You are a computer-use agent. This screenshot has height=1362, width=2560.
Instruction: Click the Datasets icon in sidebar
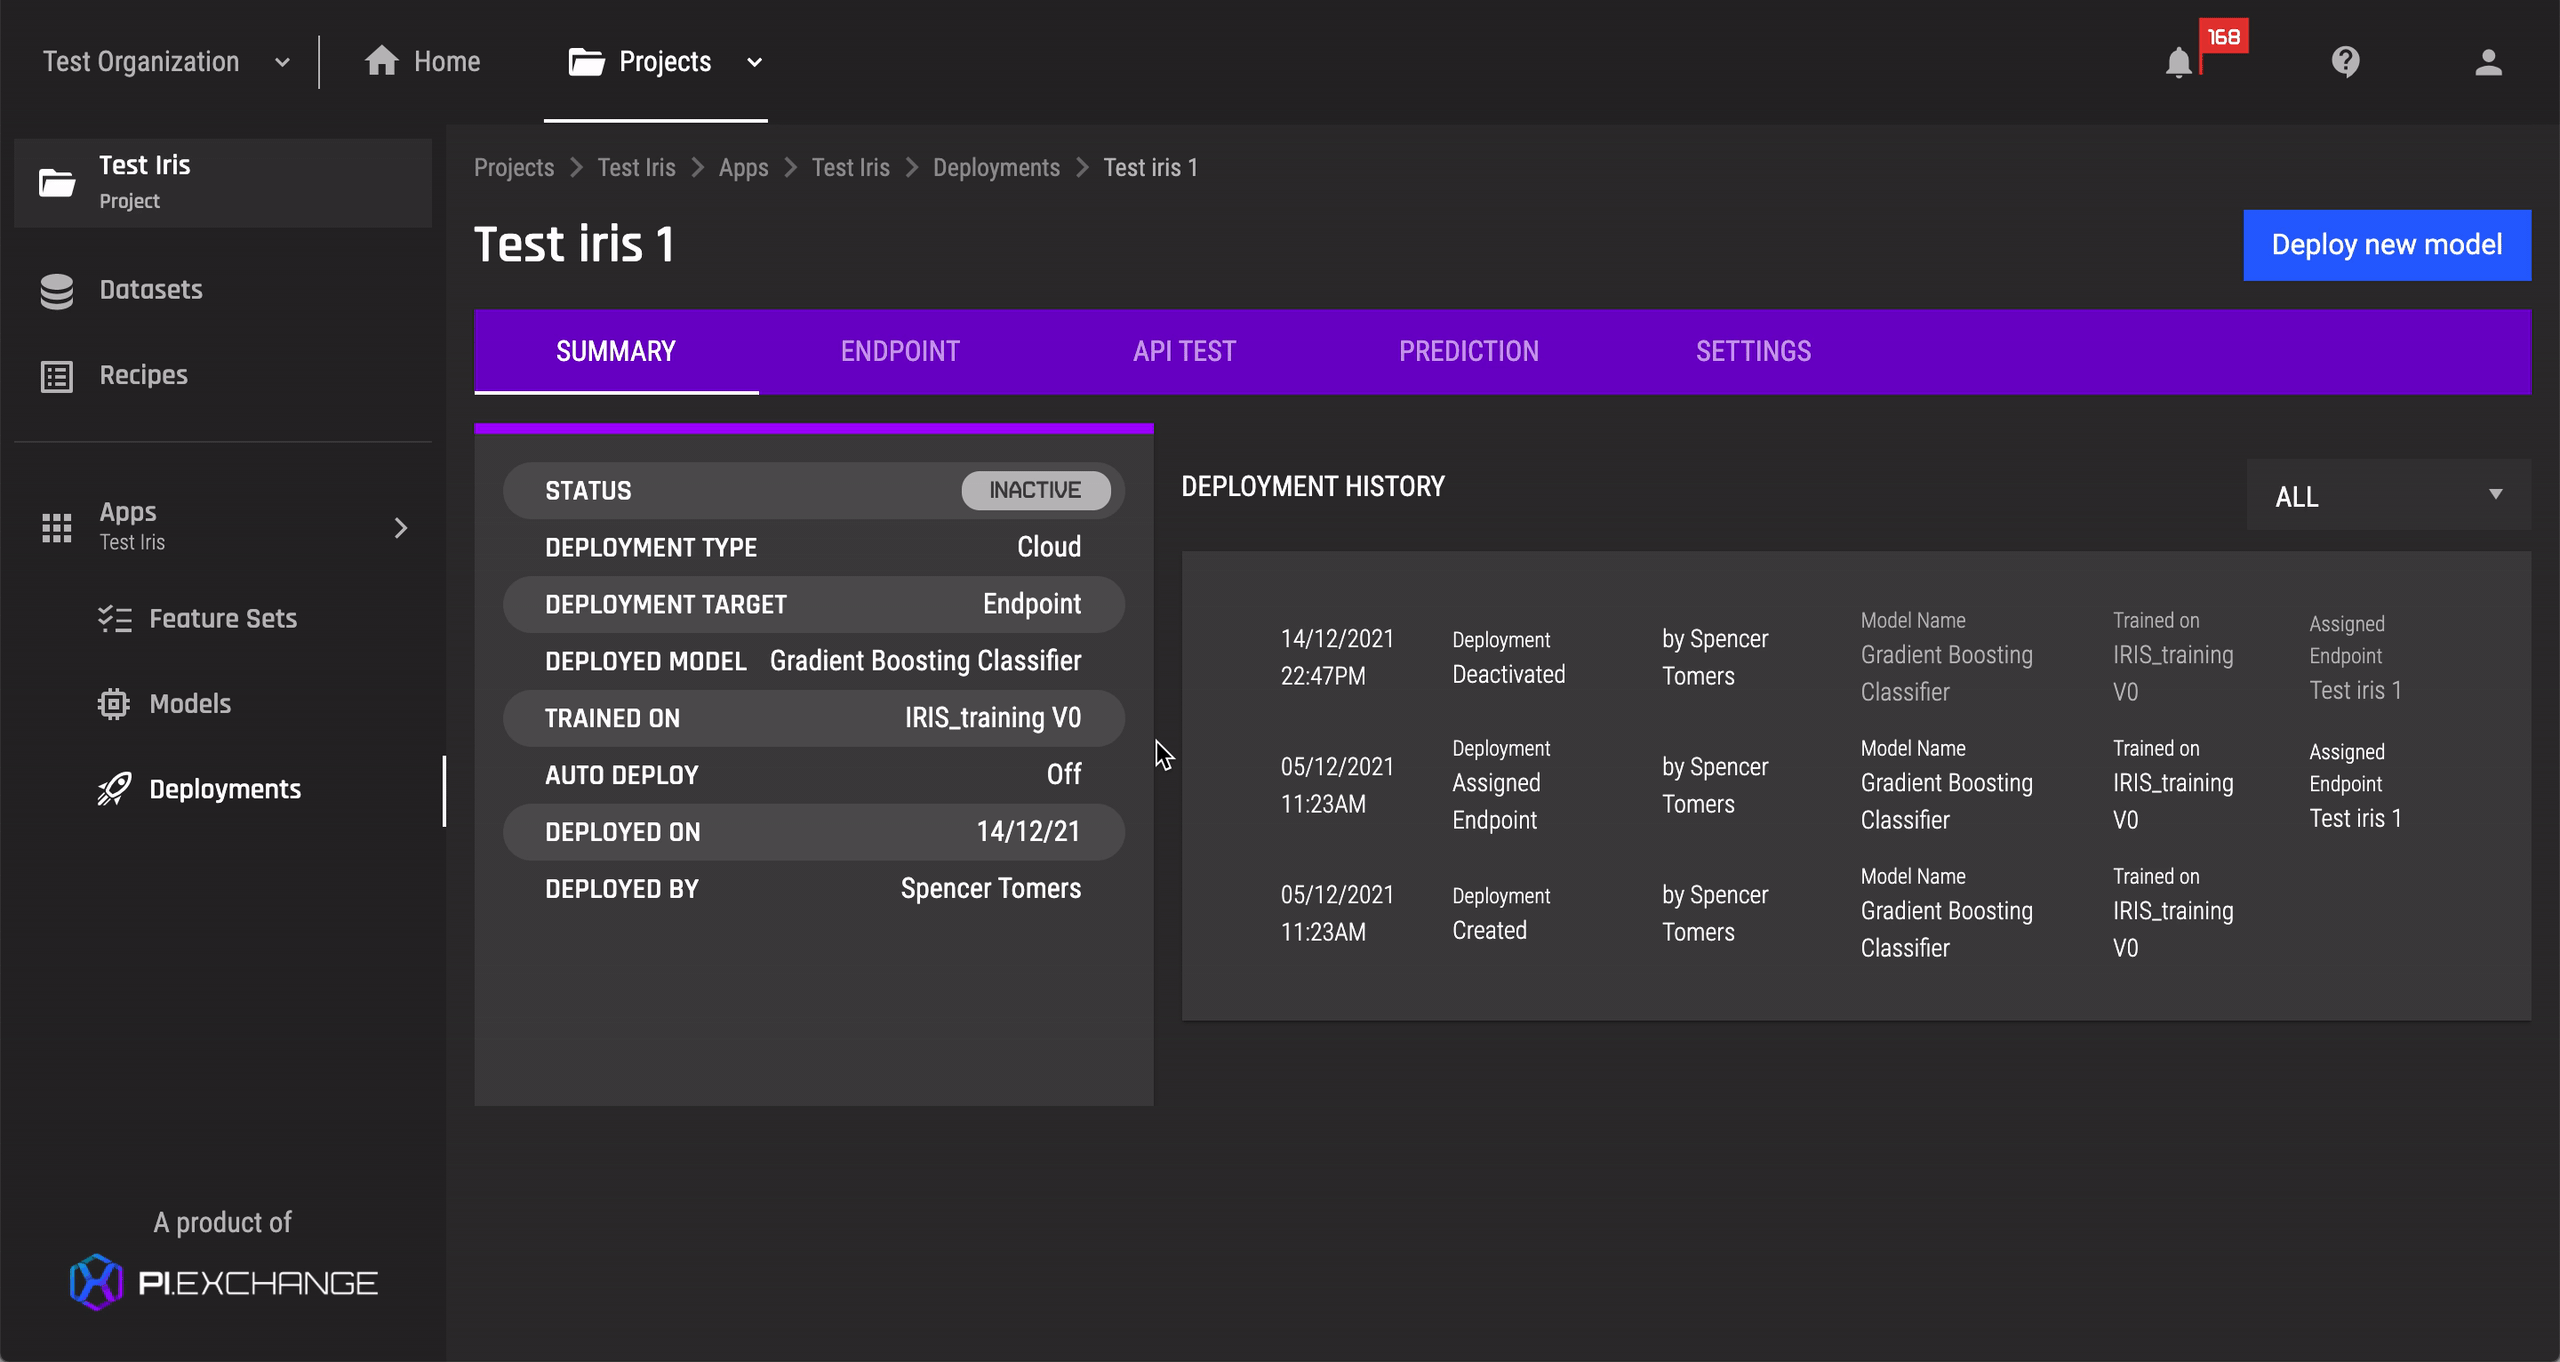coord(58,288)
